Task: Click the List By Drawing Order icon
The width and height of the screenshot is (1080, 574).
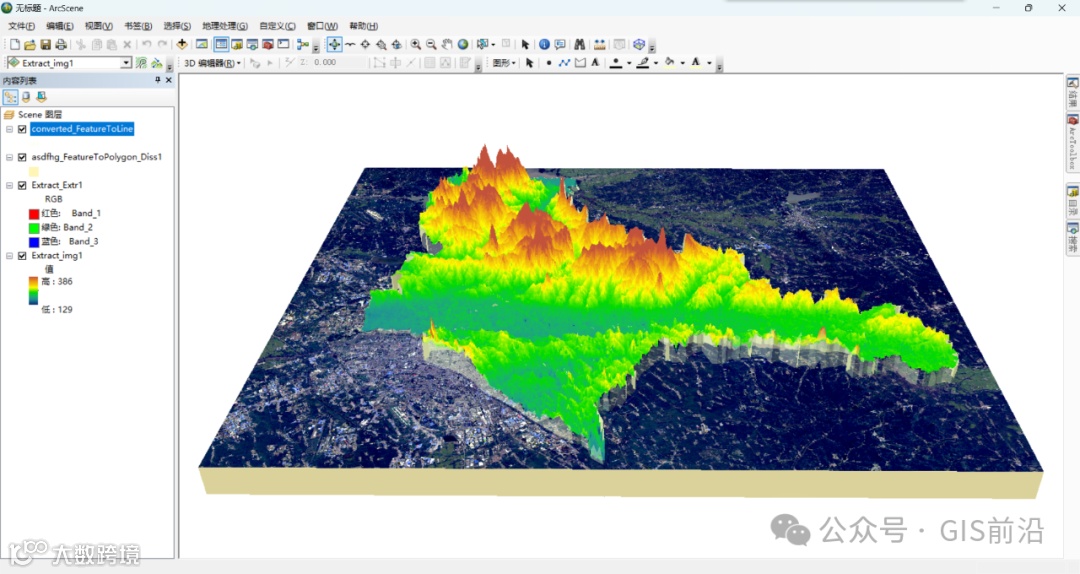Action: coord(10,97)
